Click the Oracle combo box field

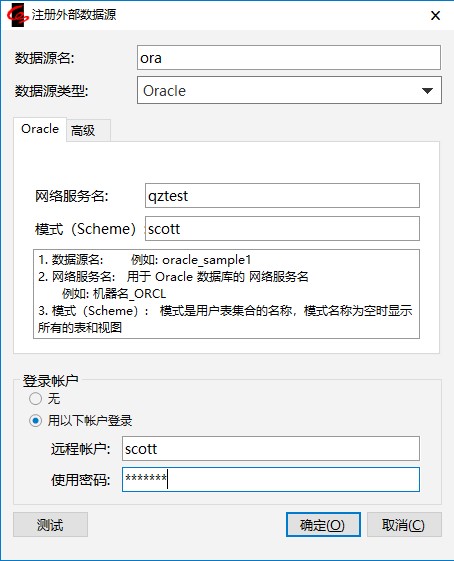(289, 91)
